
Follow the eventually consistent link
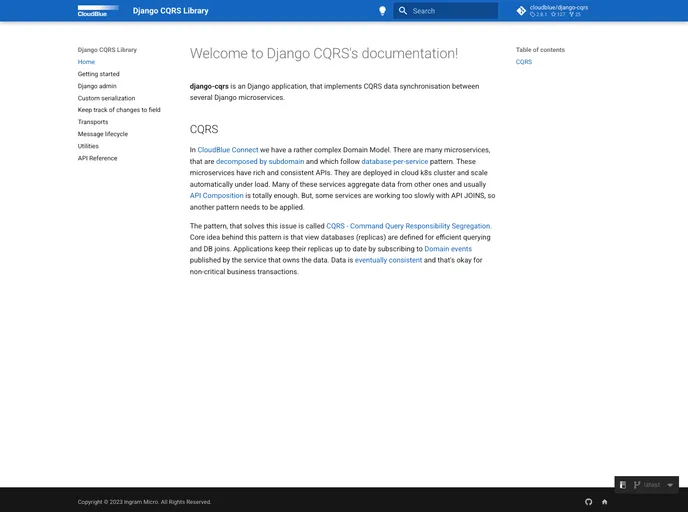coord(388,260)
